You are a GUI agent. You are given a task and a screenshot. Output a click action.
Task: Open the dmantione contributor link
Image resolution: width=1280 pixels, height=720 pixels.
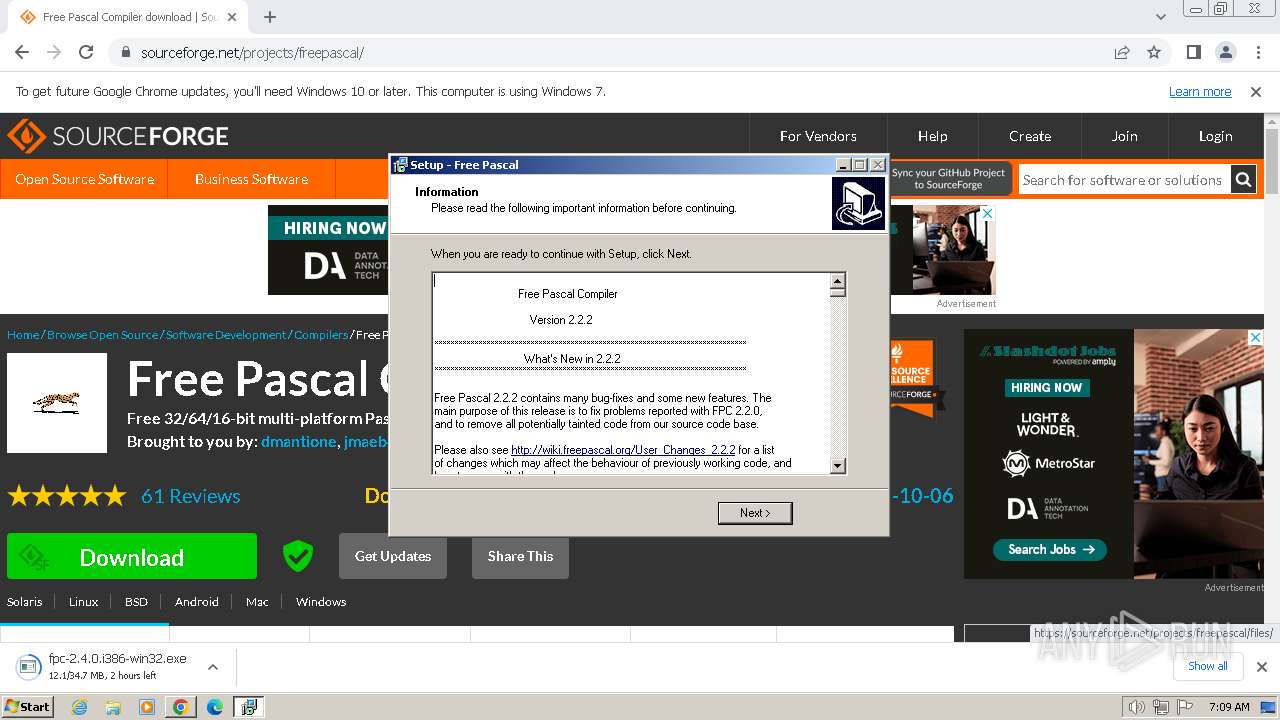click(x=298, y=442)
